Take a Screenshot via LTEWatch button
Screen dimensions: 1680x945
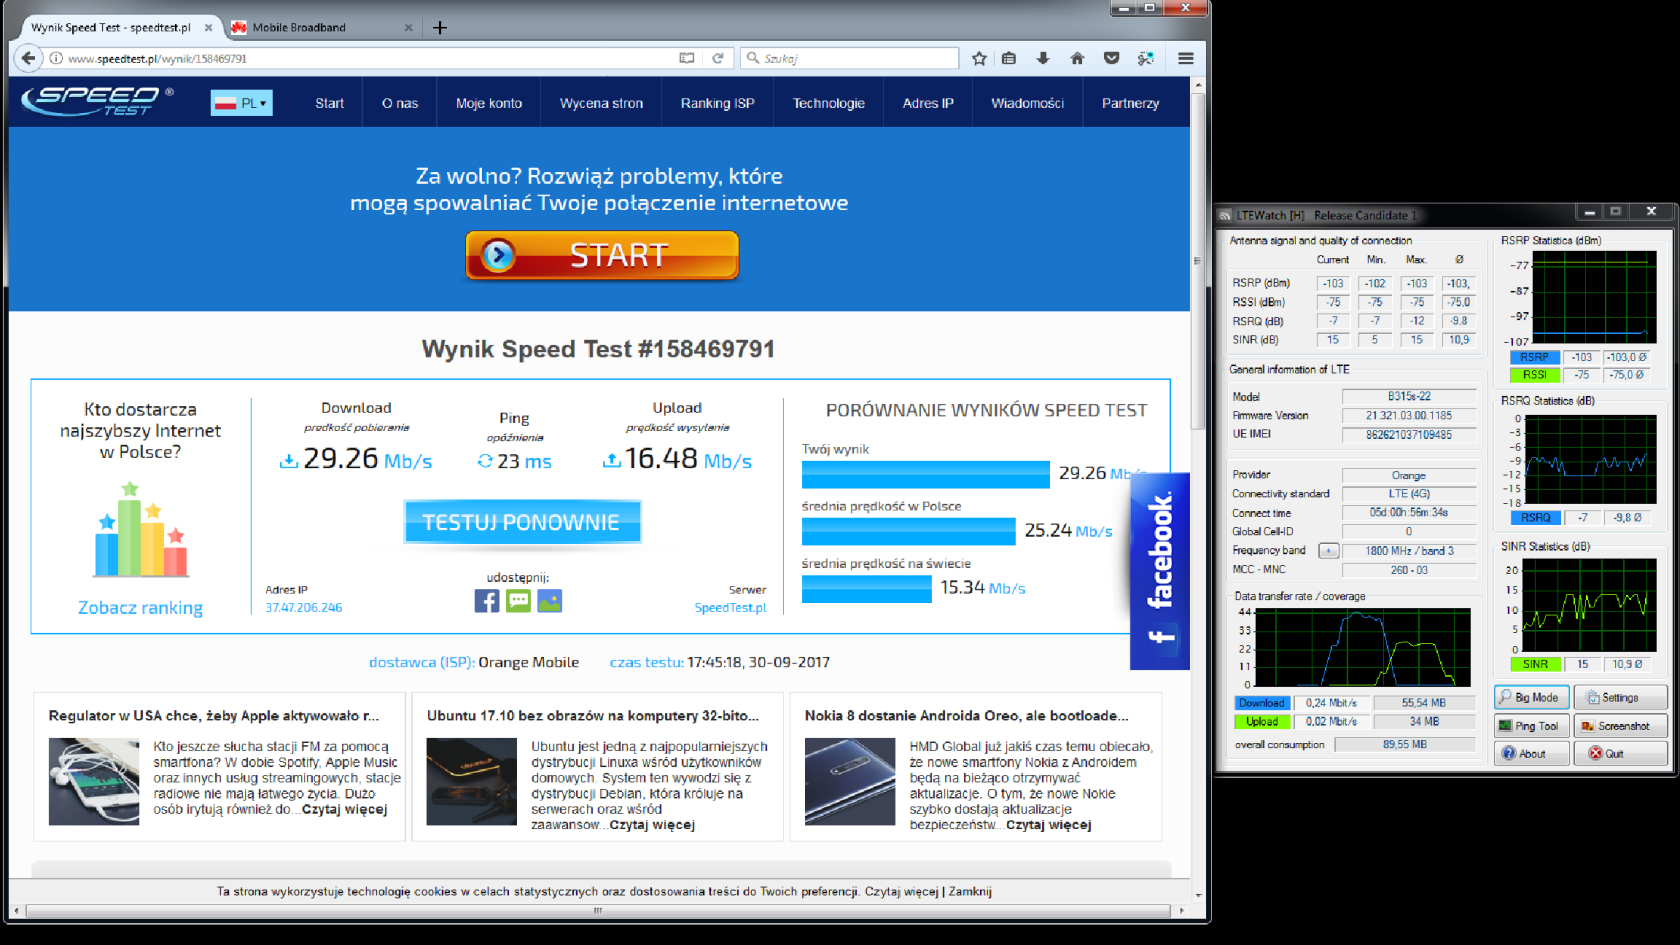1621,726
